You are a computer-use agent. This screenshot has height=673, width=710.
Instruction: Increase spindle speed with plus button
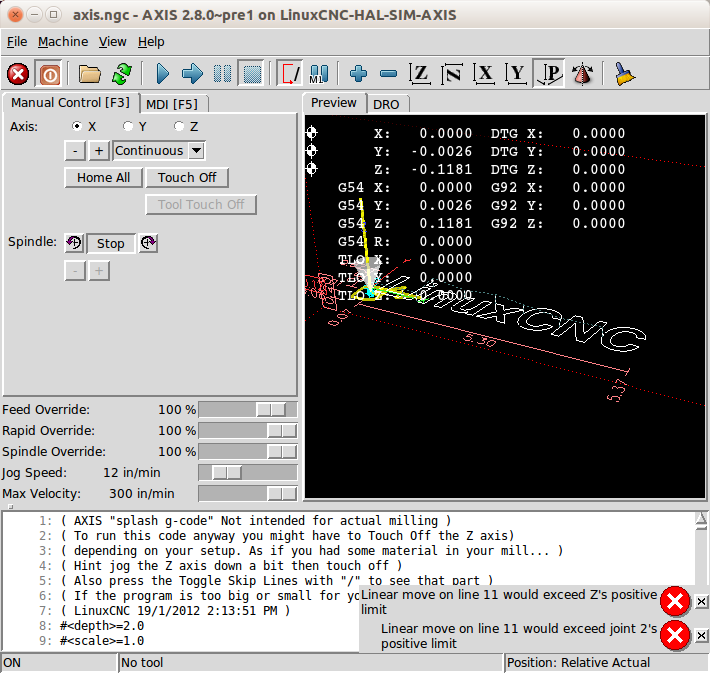[99, 271]
